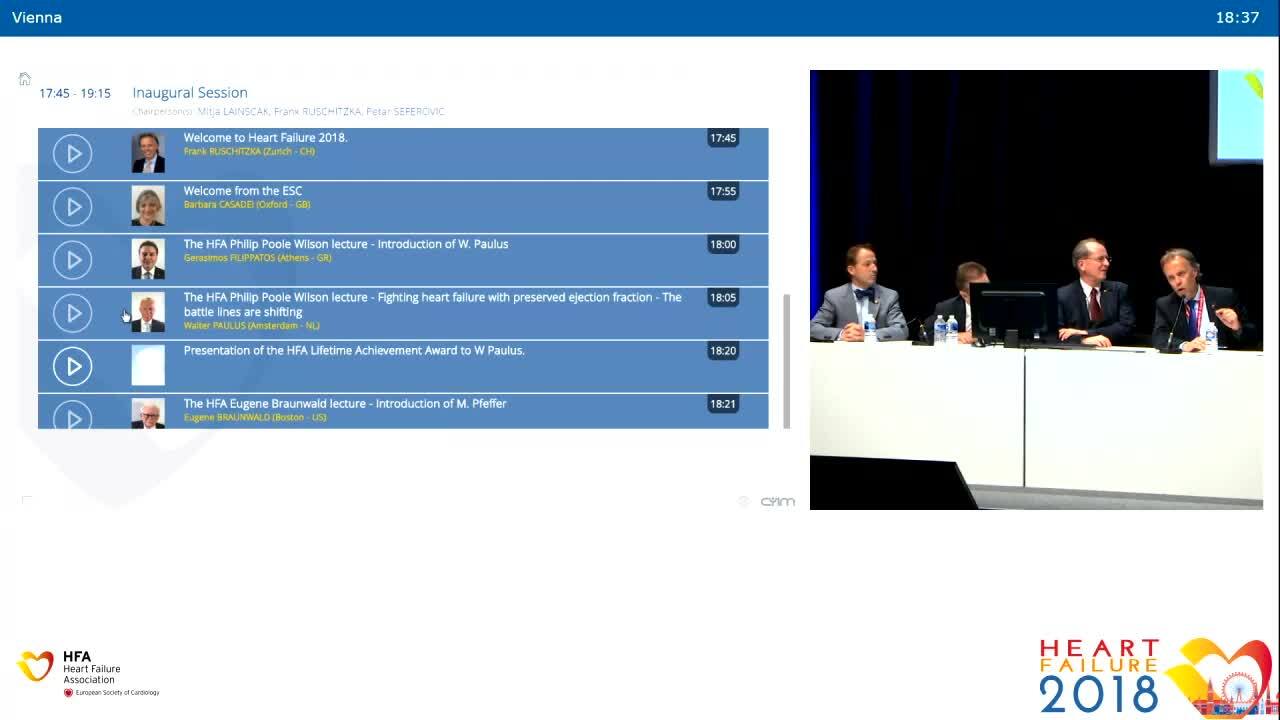
Task: Click Frank Ruschitzka's speaker photo
Action: coord(148,153)
